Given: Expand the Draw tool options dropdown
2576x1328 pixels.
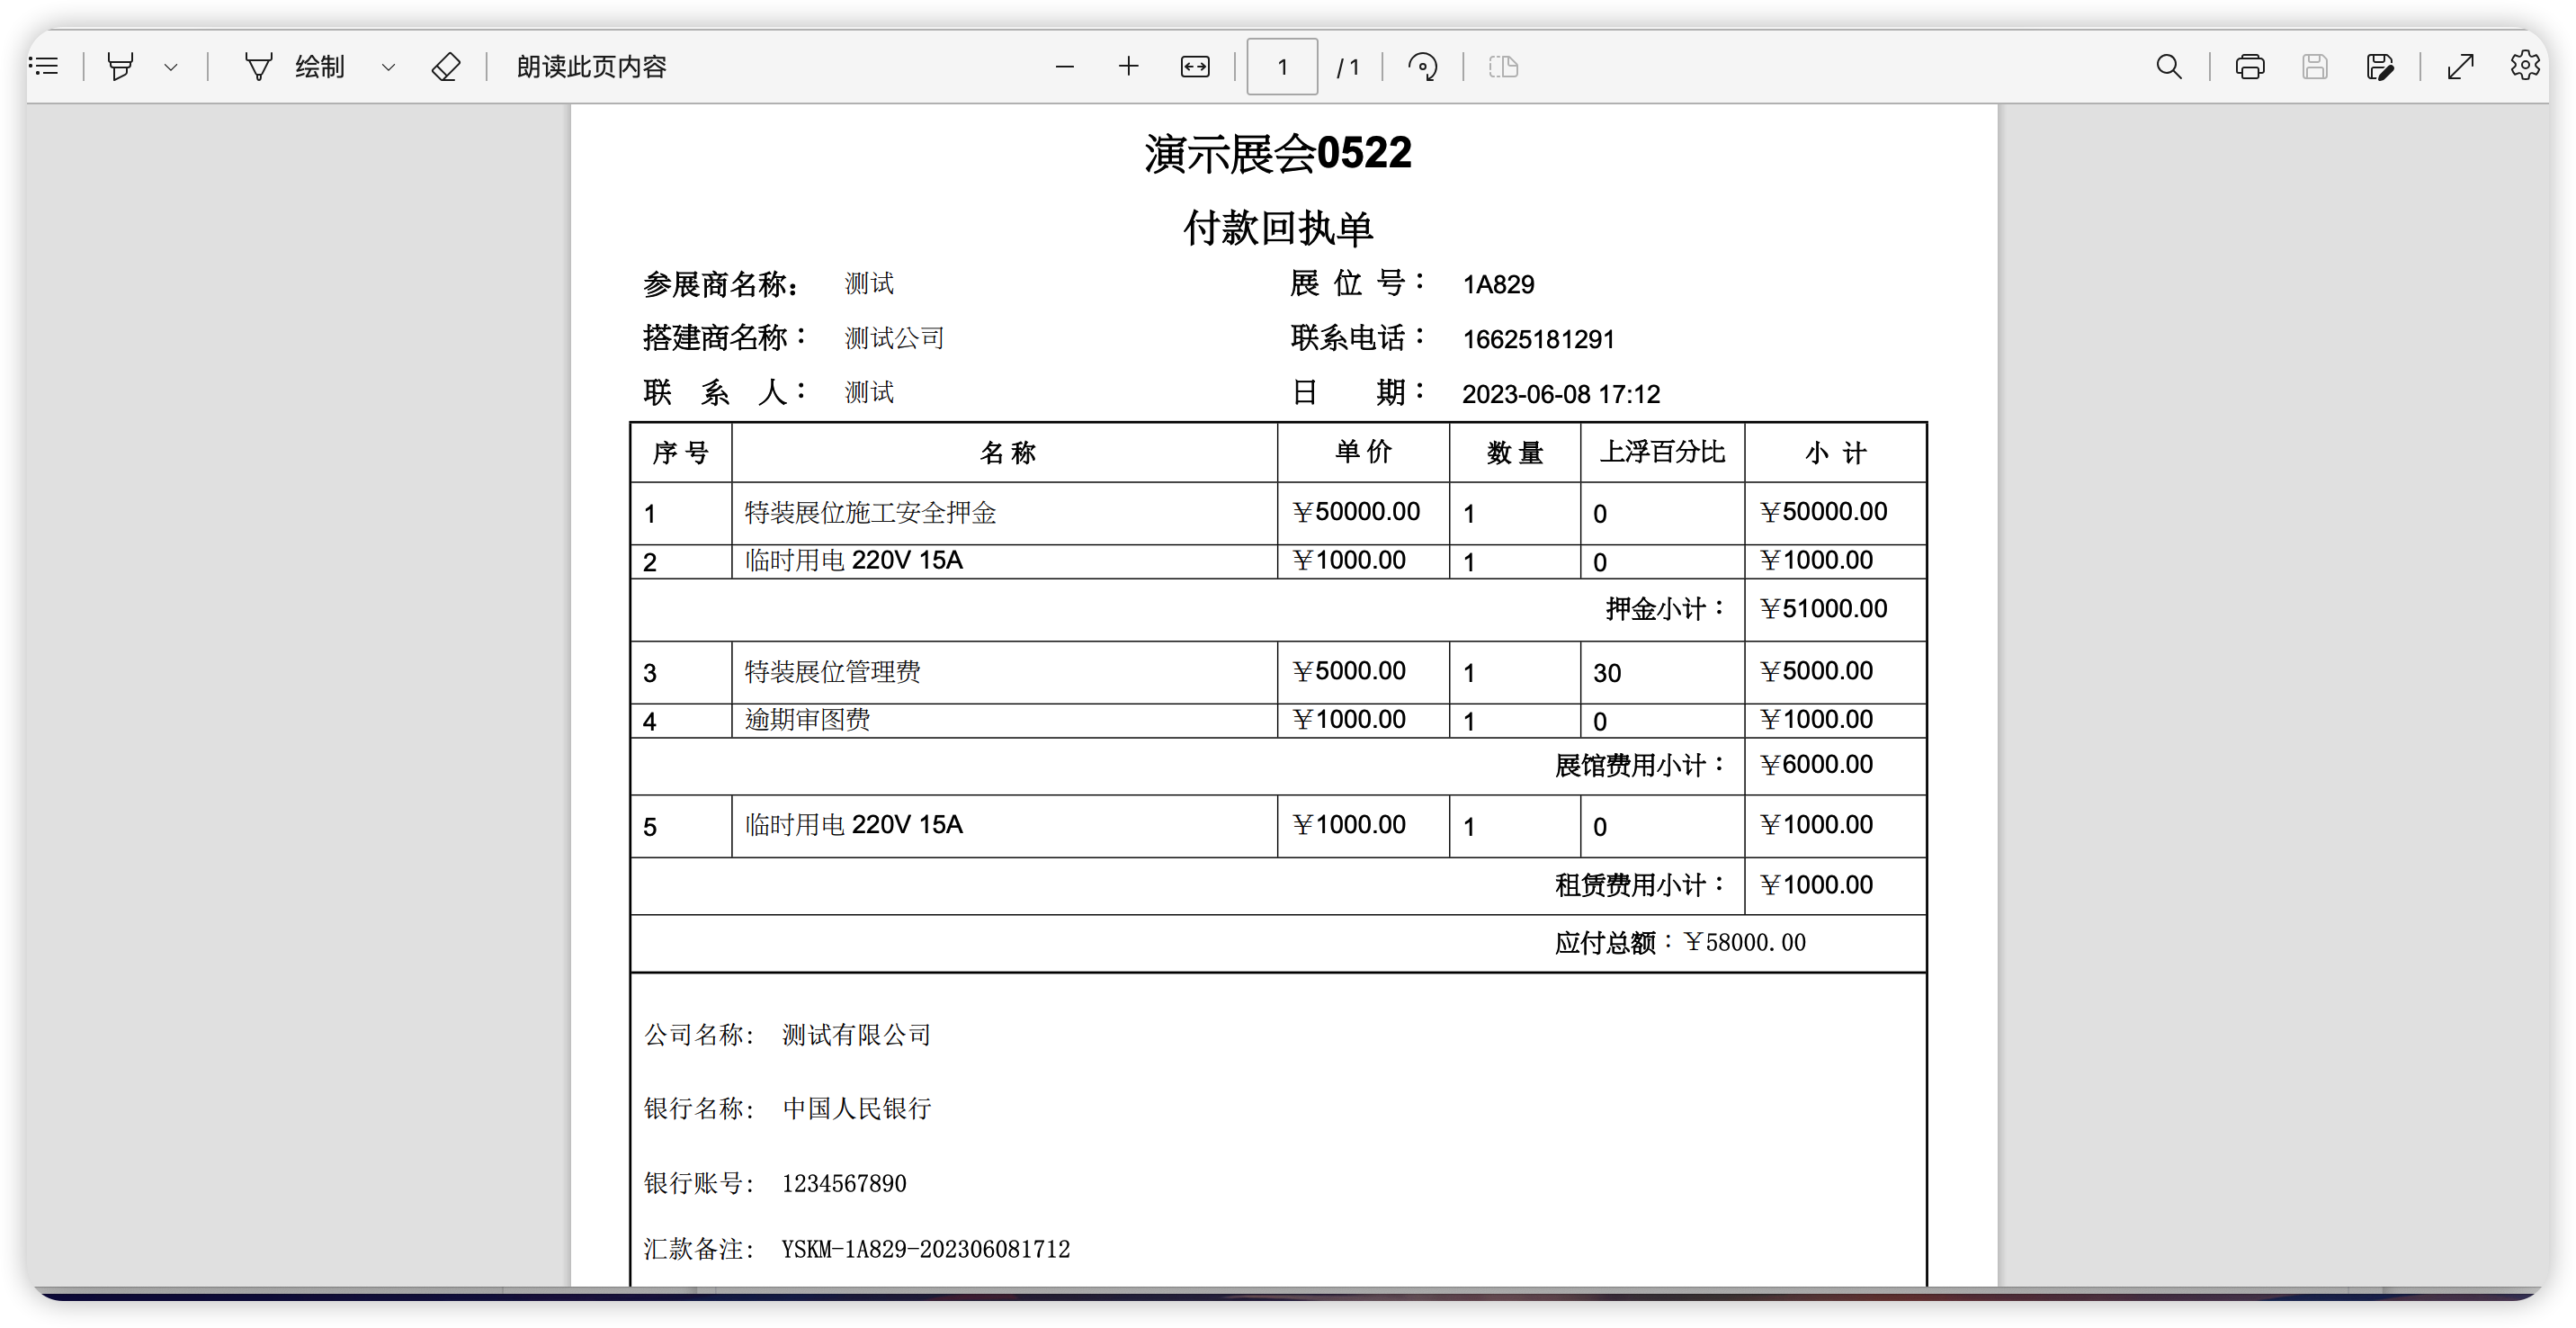Looking at the screenshot, I should 389,67.
